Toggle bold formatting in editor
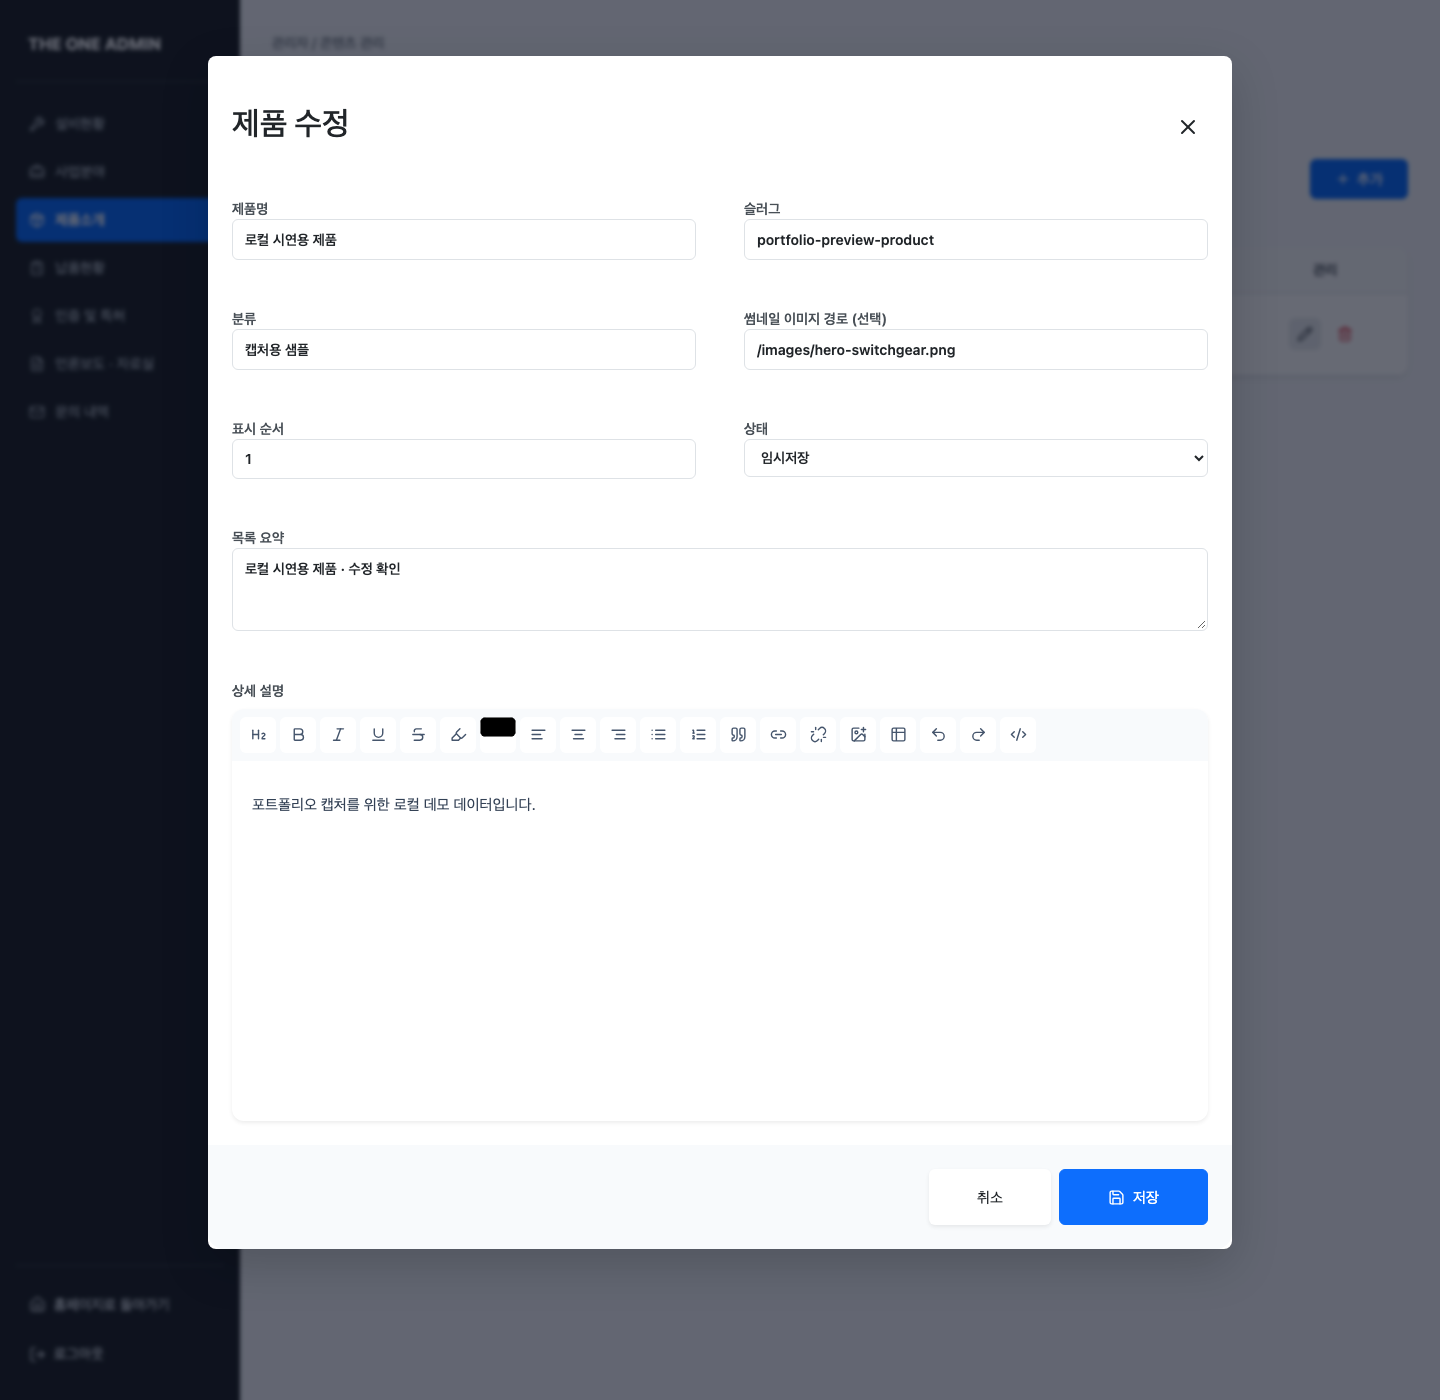This screenshot has height=1400, width=1440. pyautogui.click(x=298, y=735)
